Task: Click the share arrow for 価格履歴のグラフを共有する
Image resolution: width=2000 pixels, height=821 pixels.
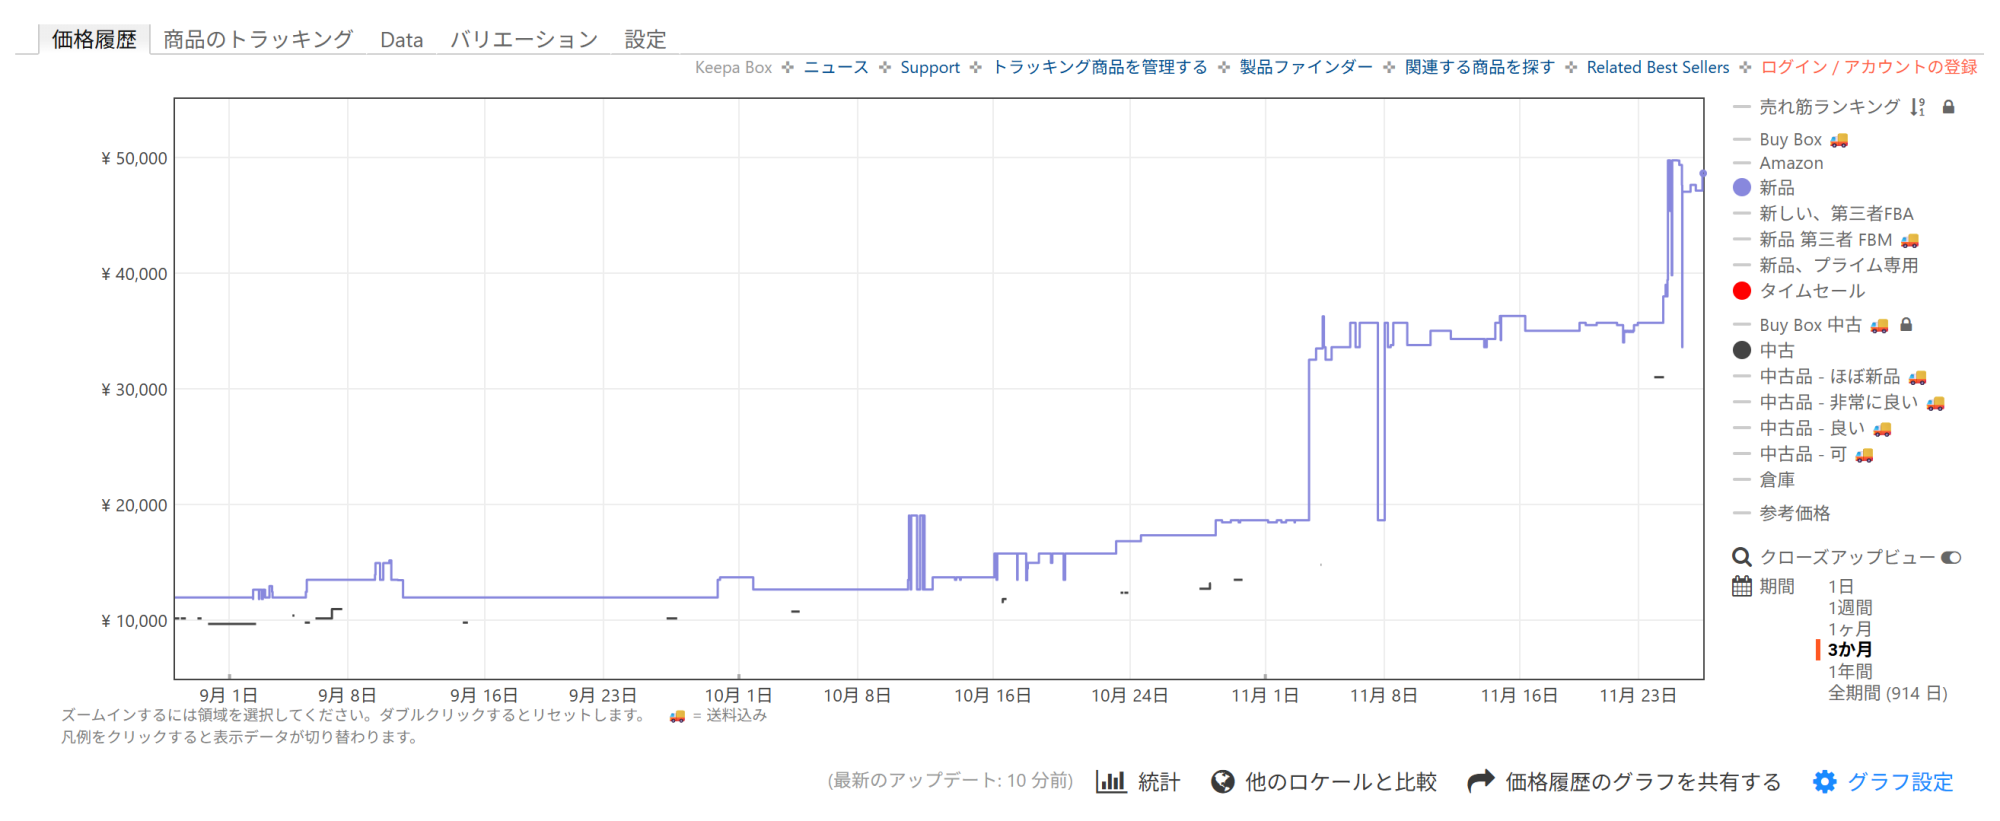Action: tap(1481, 781)
